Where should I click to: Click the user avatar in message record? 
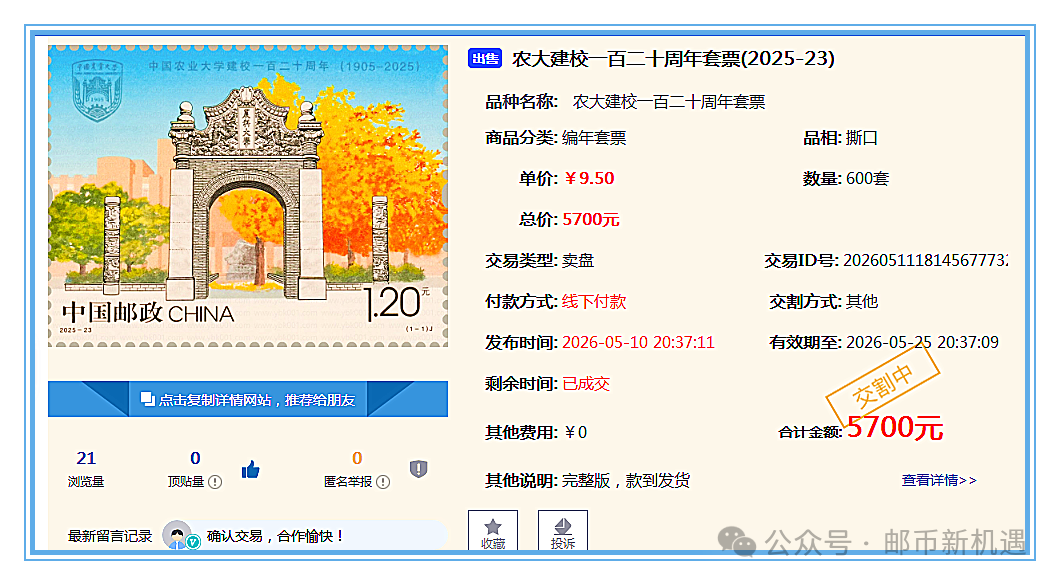point(178,535)
